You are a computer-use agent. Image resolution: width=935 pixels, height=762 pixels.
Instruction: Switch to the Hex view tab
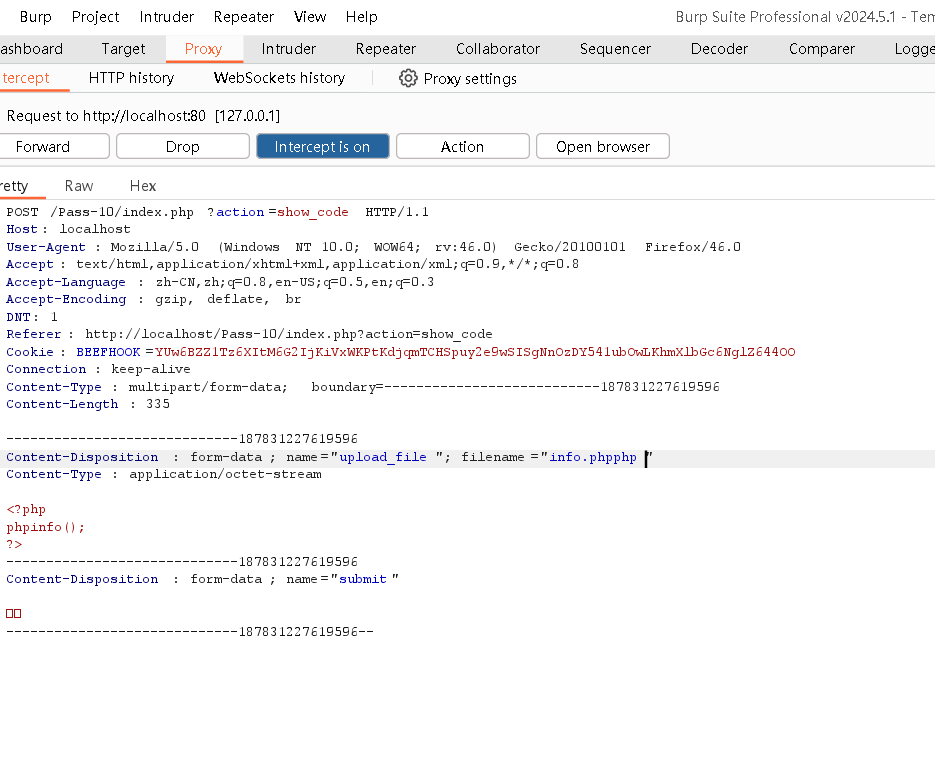143,186
